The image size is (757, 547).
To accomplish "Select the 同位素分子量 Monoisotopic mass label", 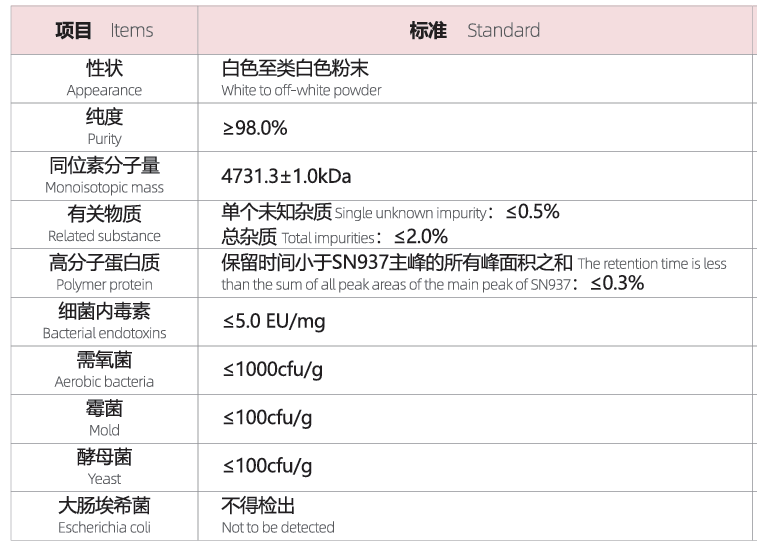I will pos(104,175).
